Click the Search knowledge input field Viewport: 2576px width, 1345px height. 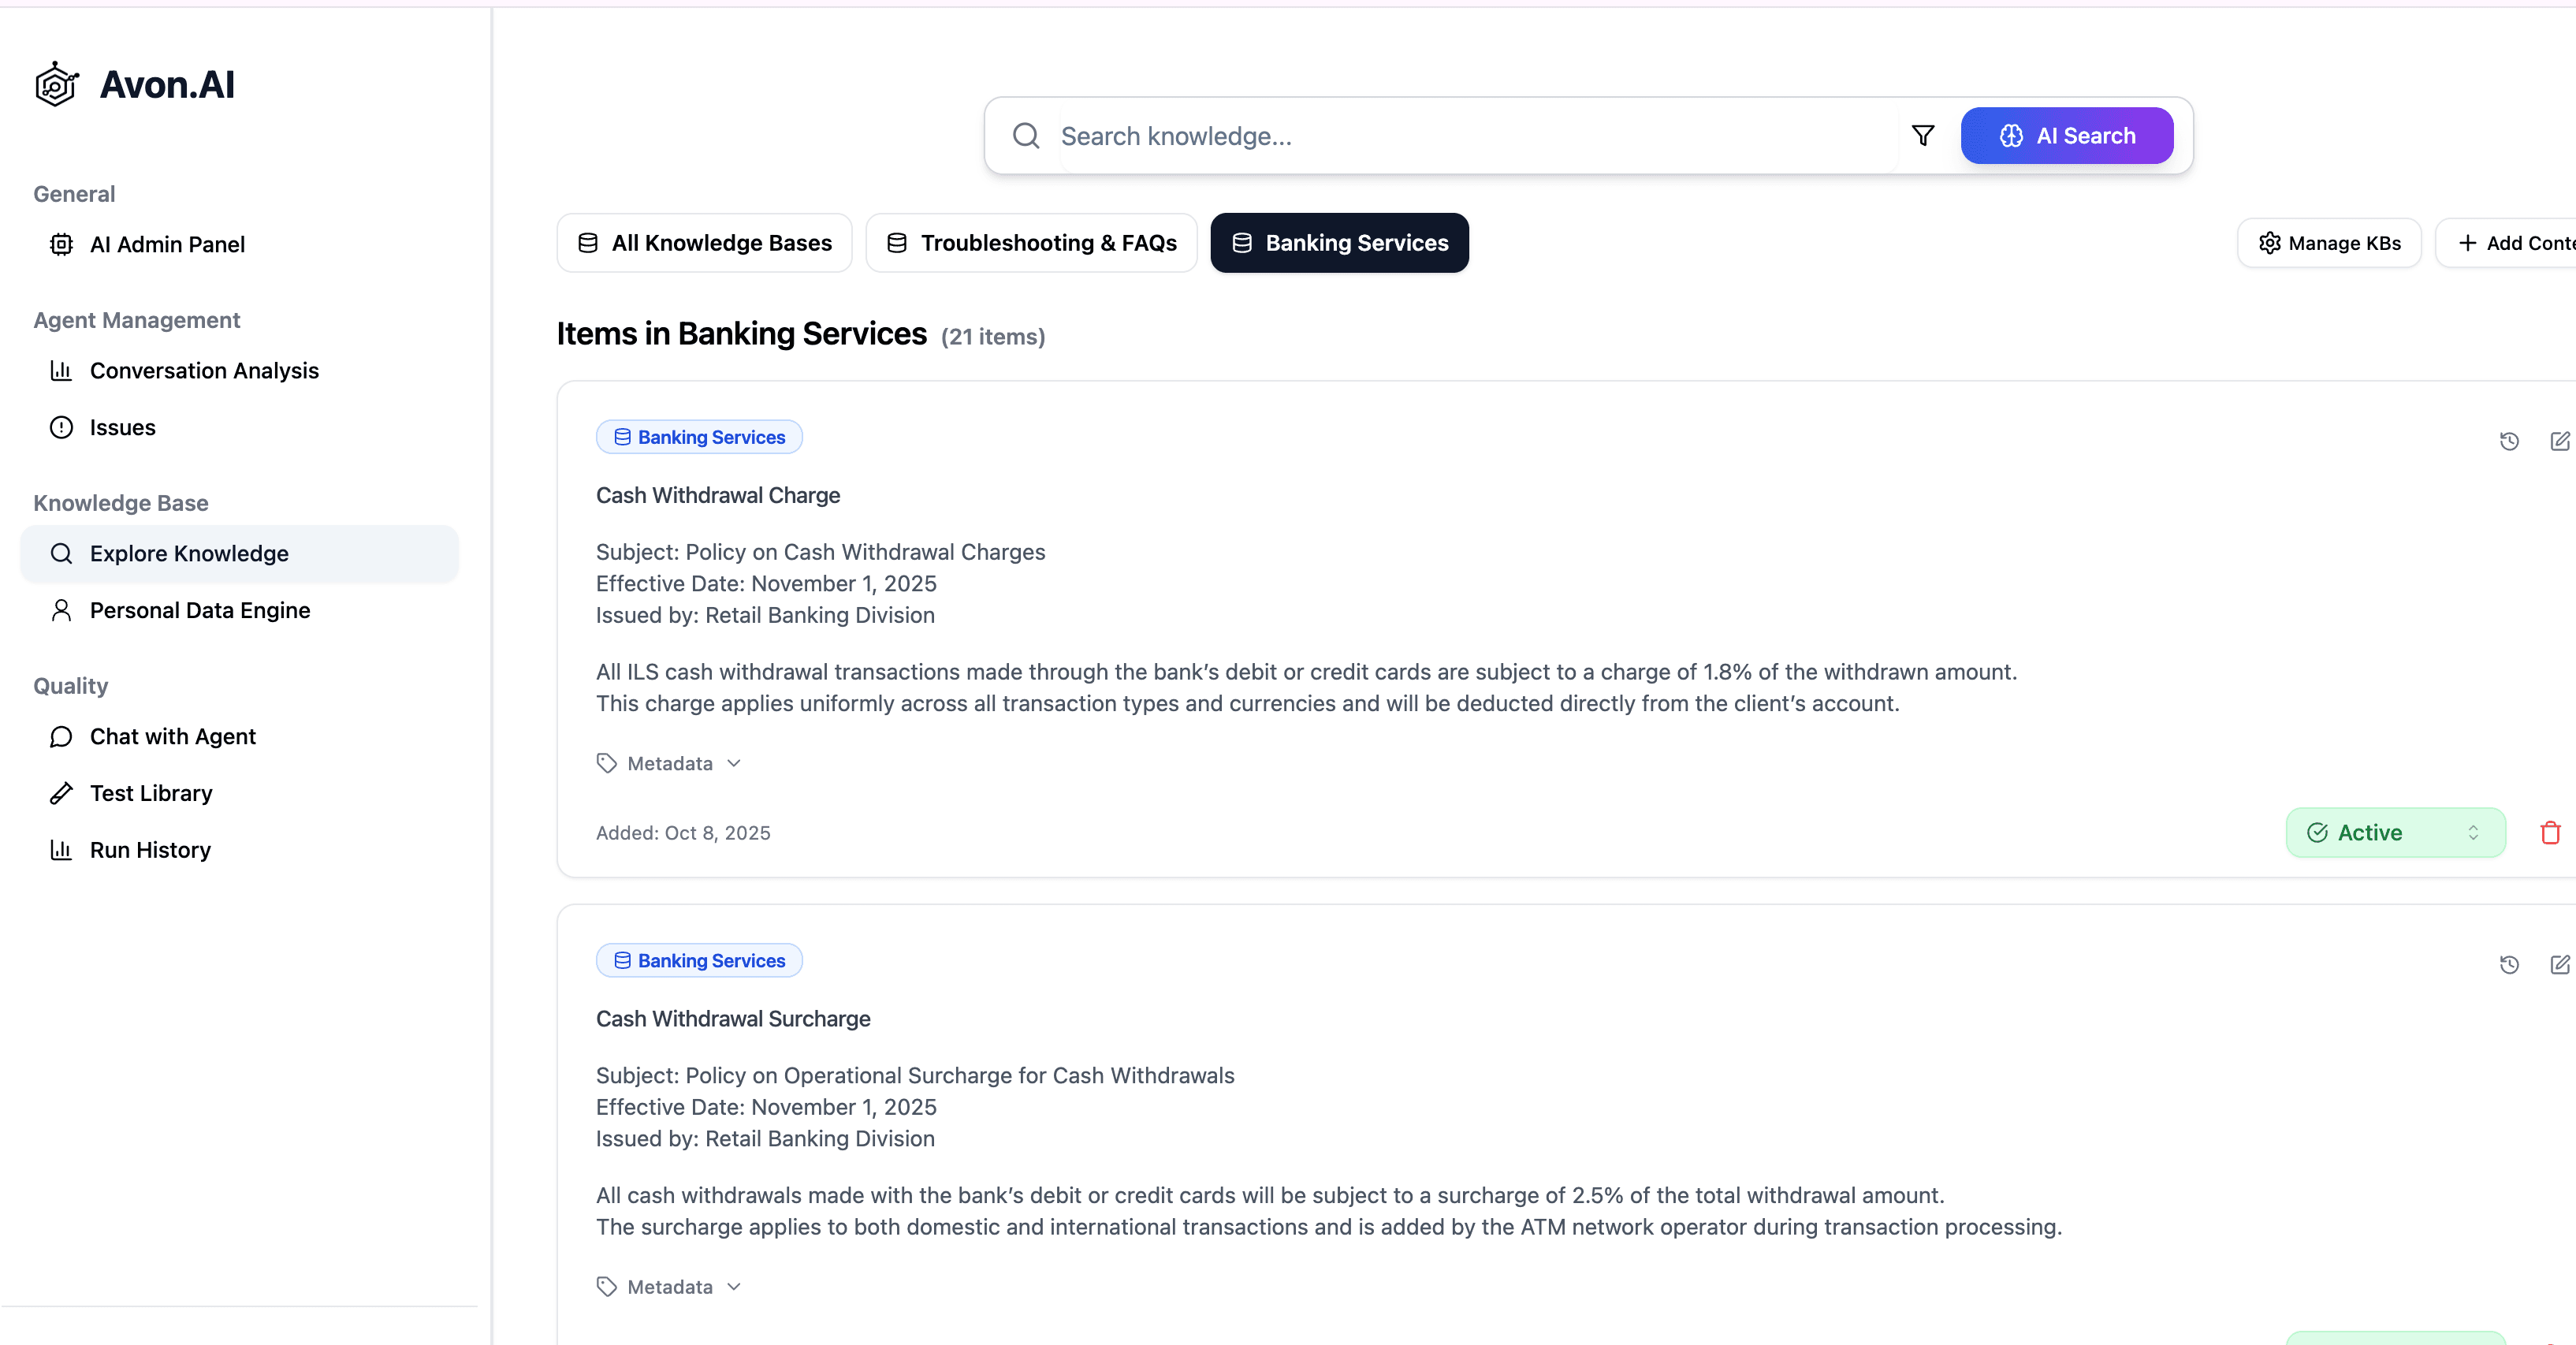1400,136
